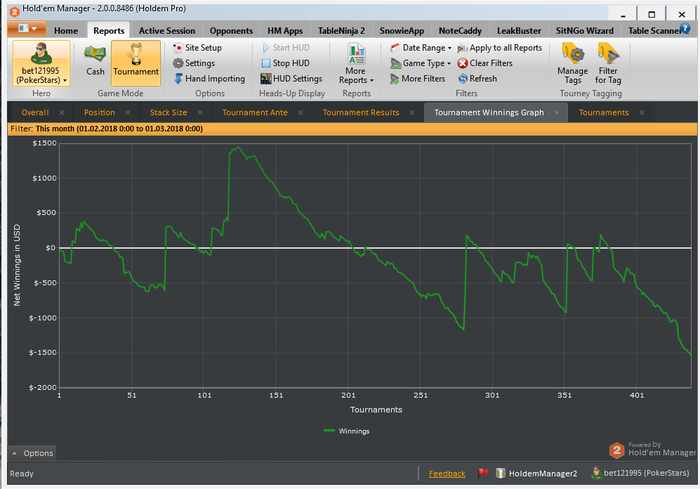Click the HoldemManager2 database indicator
The height and width of the screenshot is (489, 700).
[537, 473]
